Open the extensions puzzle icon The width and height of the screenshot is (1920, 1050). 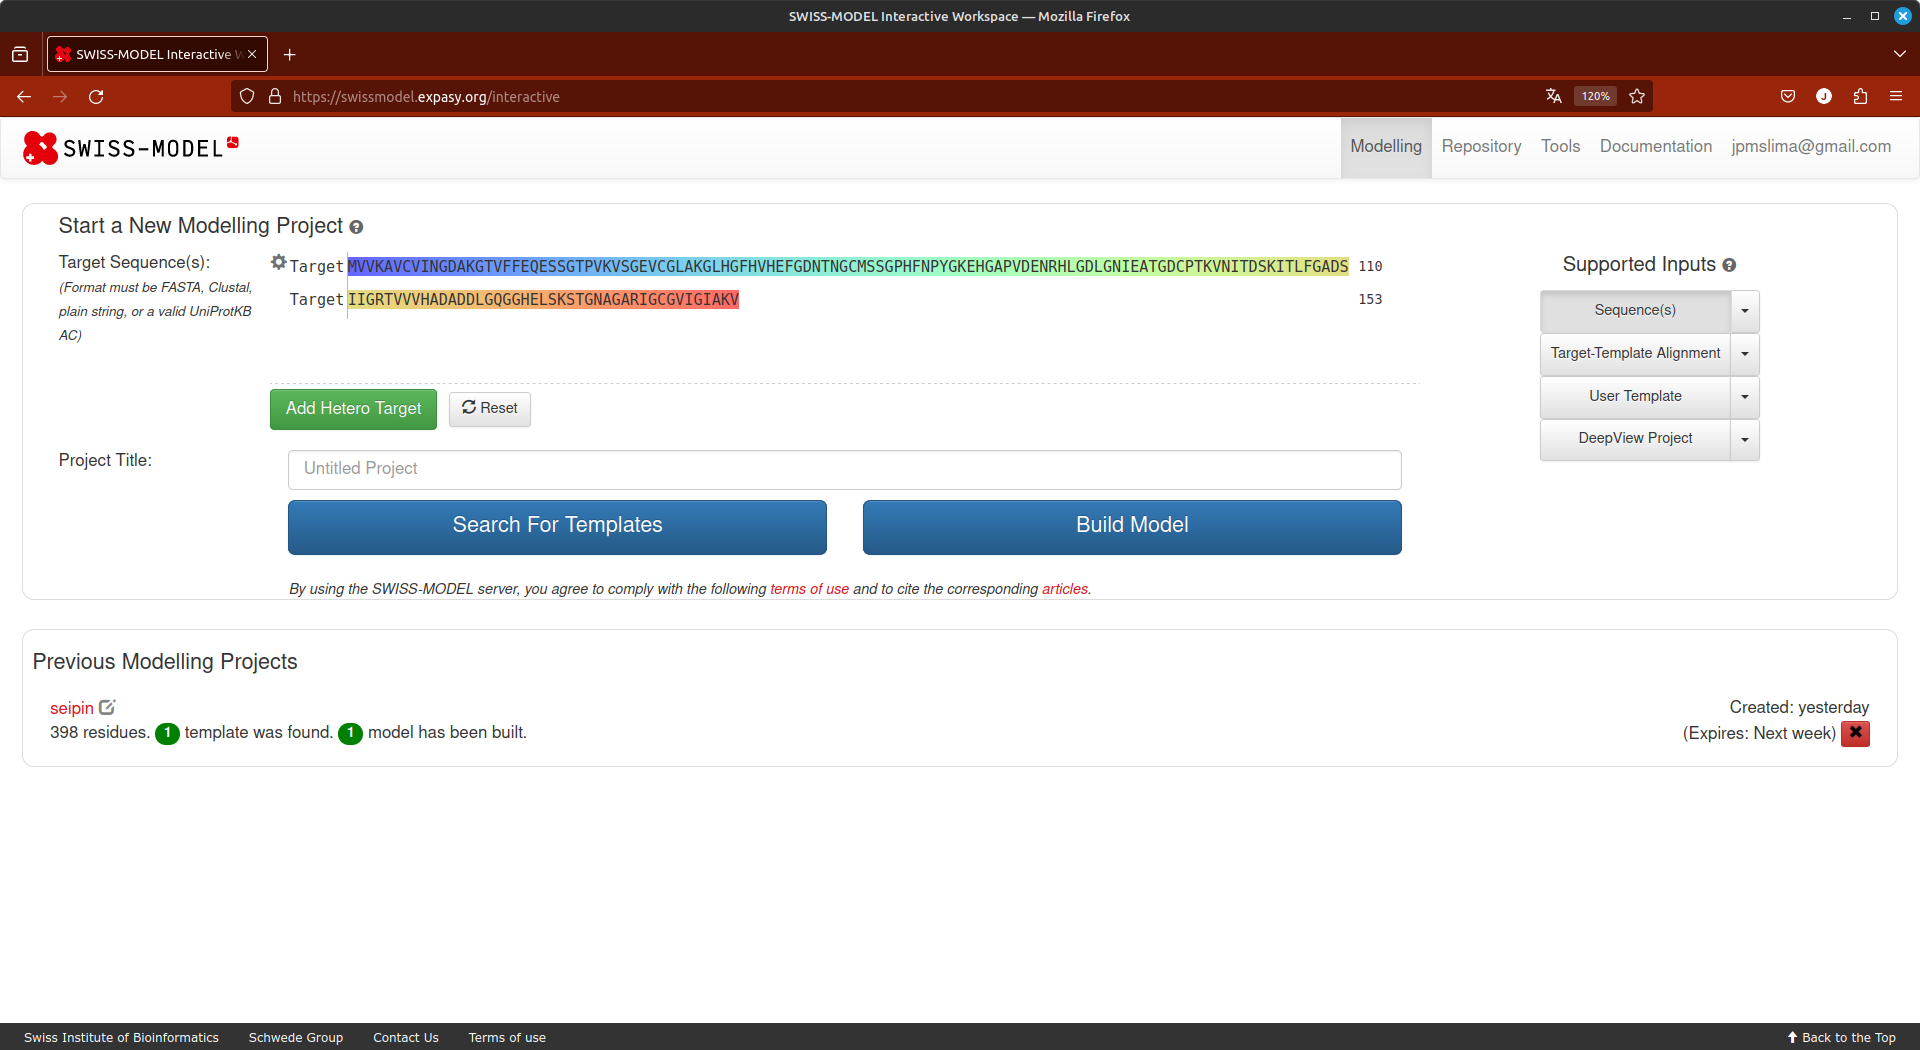[1860, 96]
